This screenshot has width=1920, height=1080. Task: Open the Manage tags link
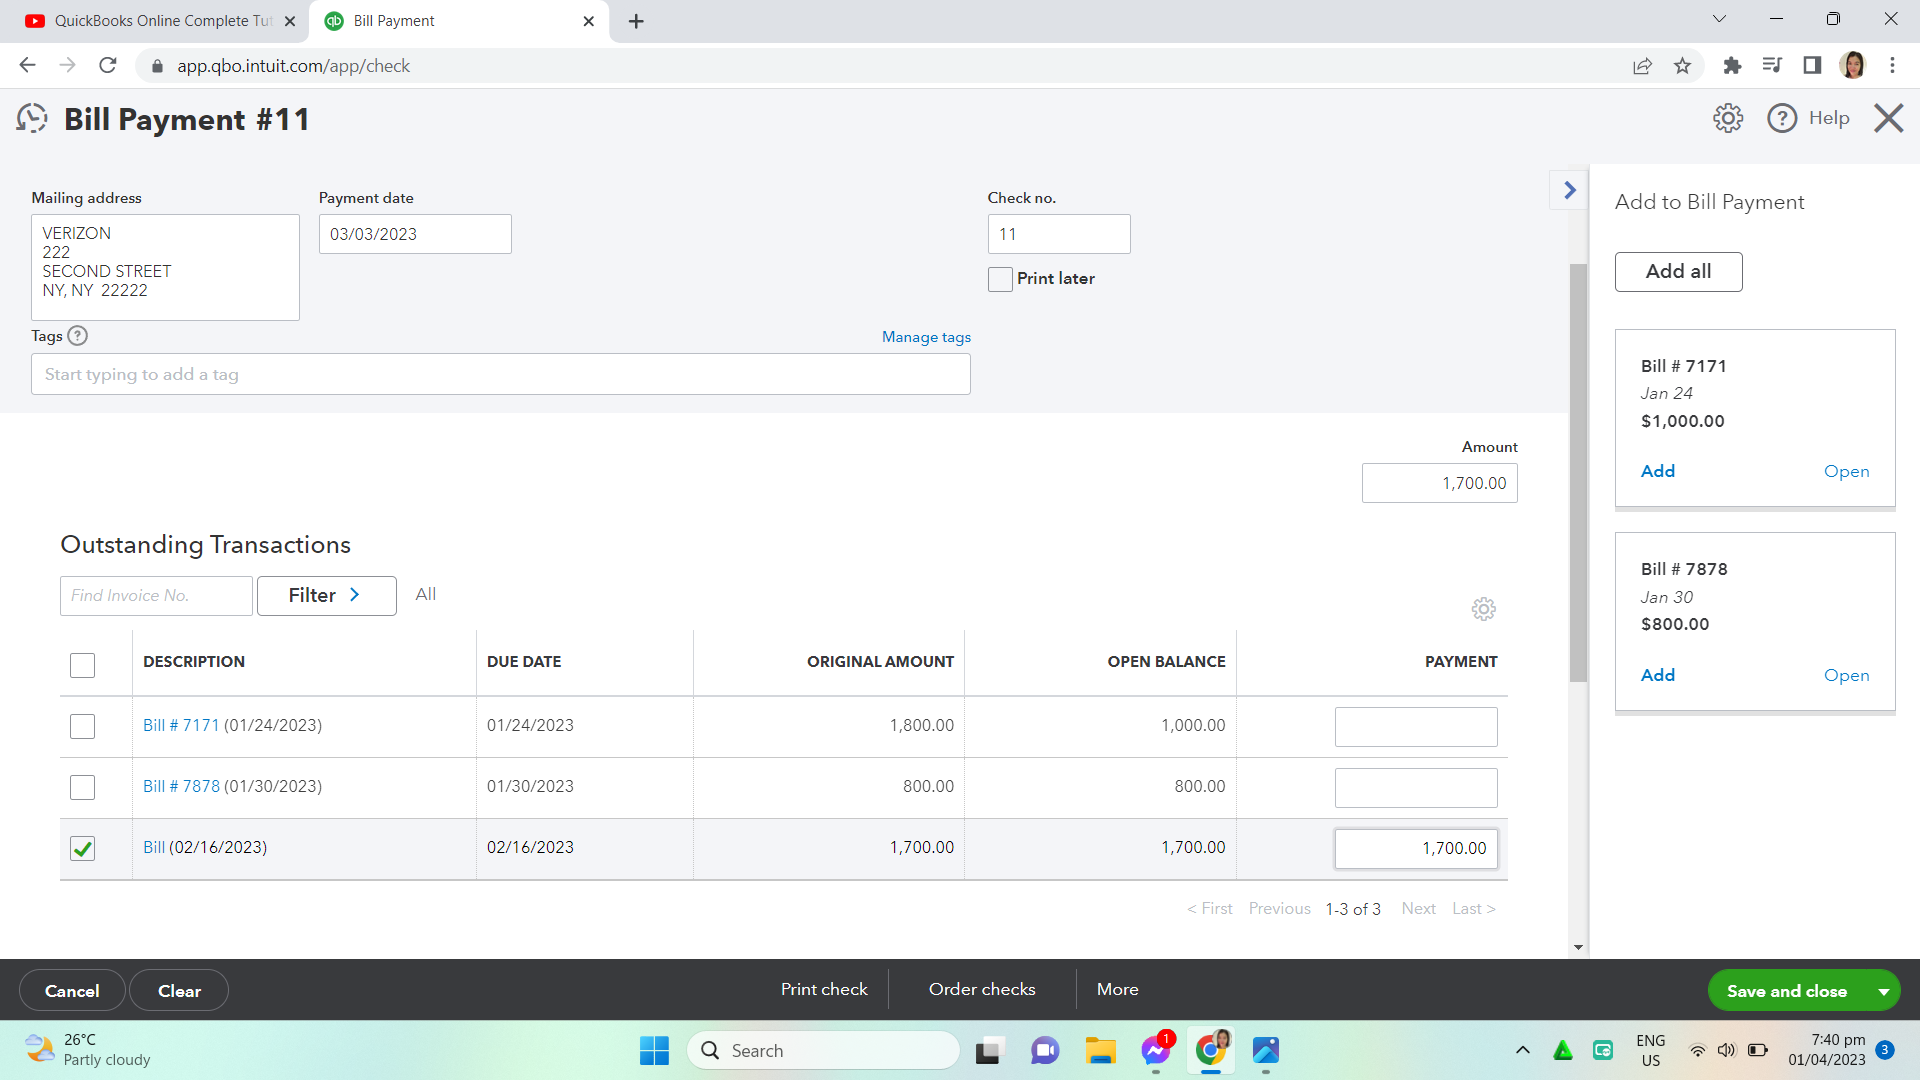[926, 337]
